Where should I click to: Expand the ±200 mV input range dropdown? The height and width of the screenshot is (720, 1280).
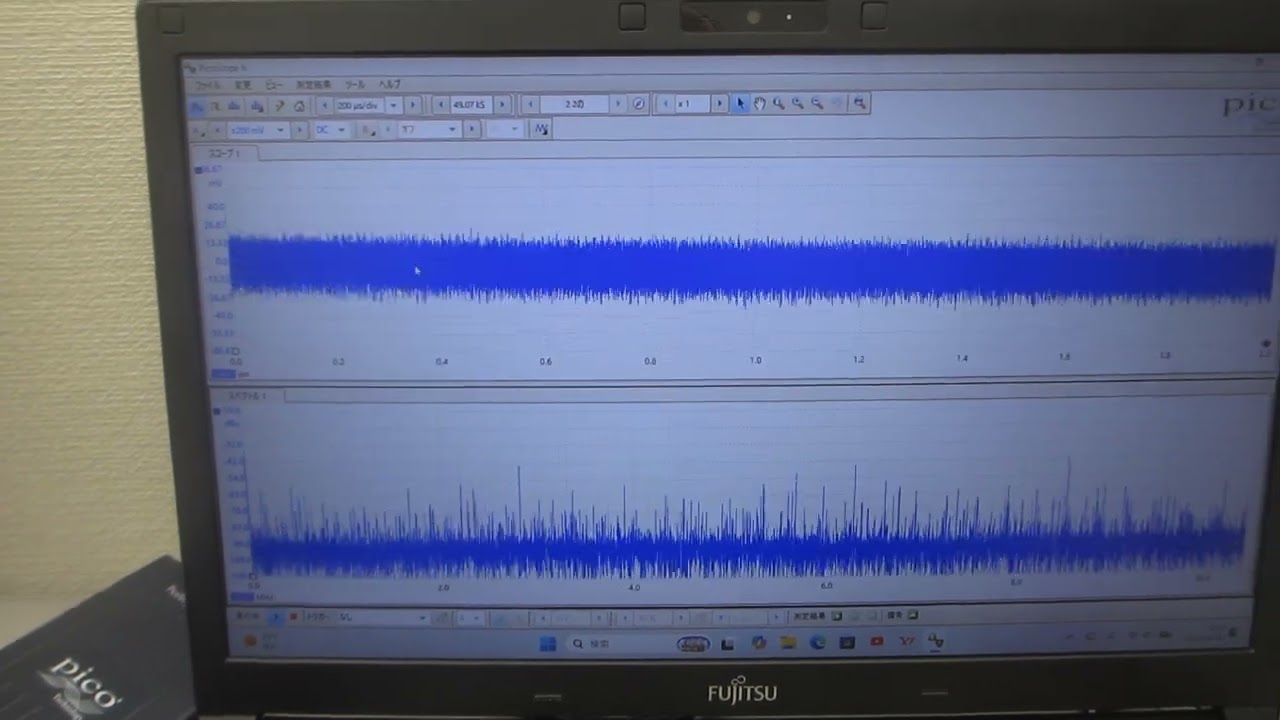[280, 130]
